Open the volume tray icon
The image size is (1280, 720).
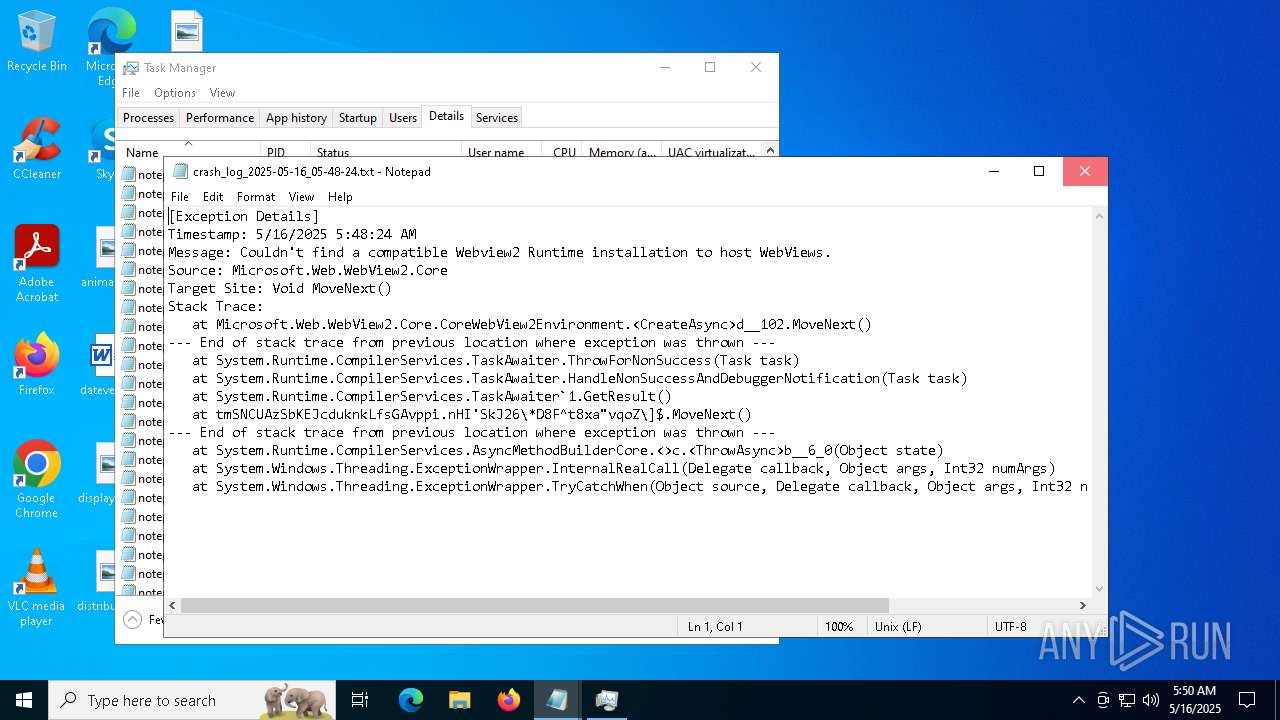(1151, 700)
